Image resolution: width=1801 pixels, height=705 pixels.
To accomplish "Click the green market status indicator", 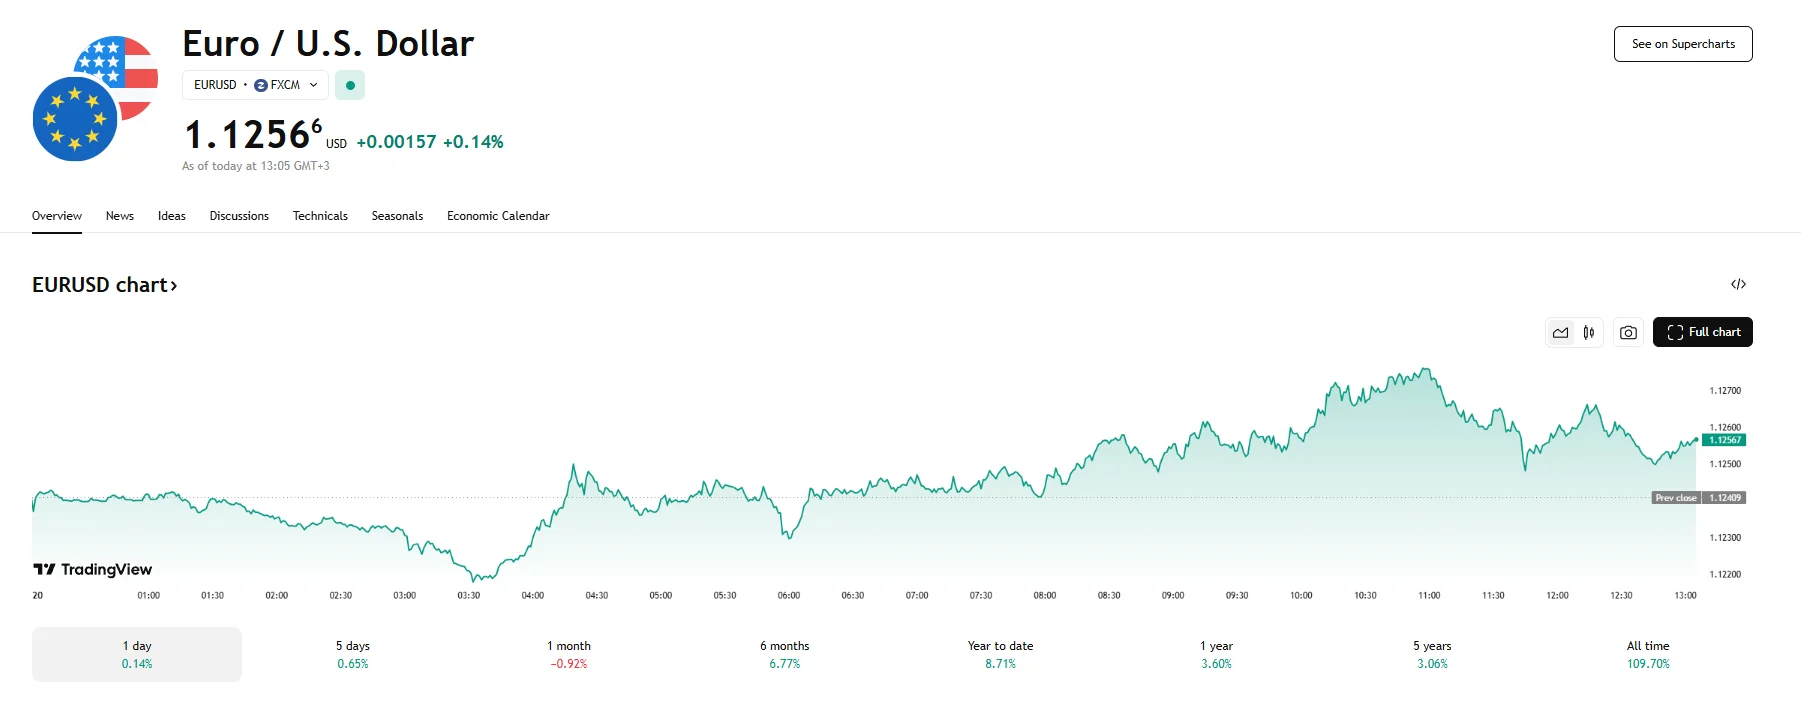I will [350, 86].
